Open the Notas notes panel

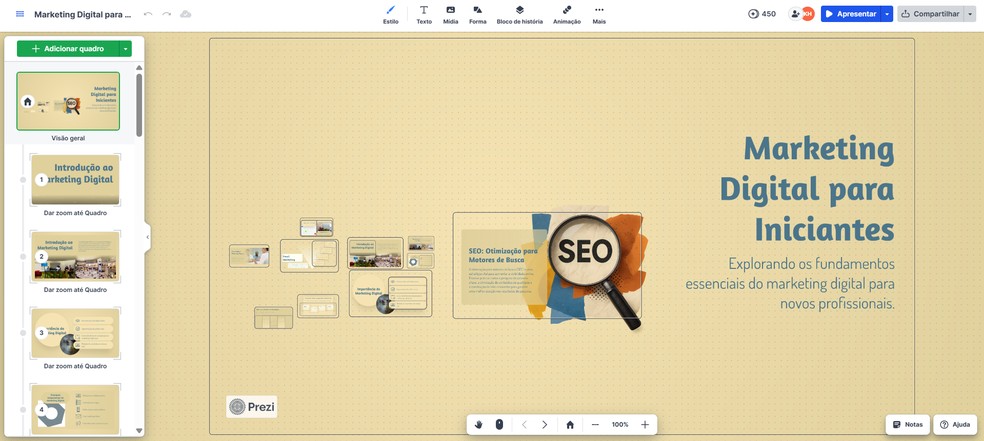[907, 425]
